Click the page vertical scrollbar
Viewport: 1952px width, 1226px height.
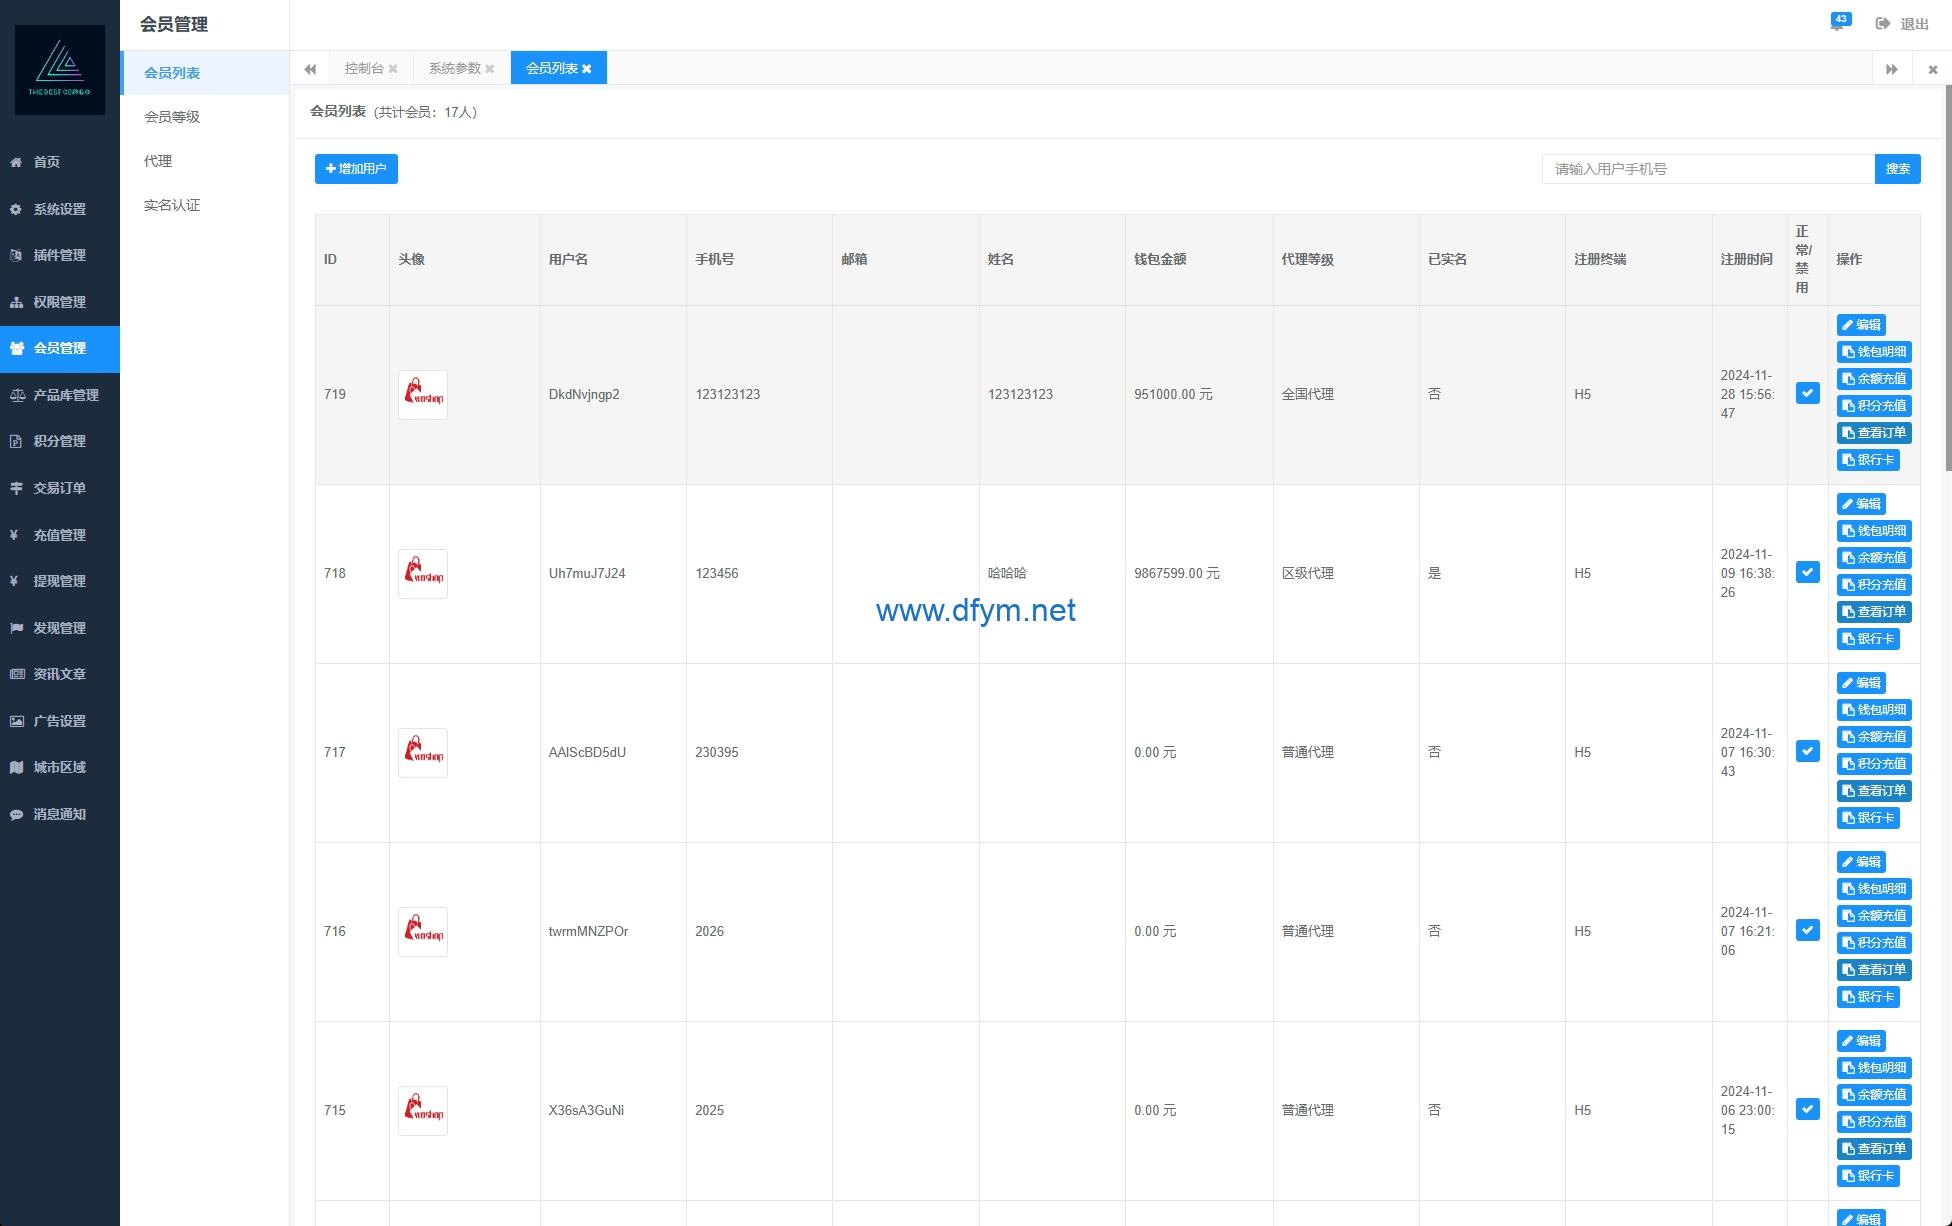coord(1947,278)
